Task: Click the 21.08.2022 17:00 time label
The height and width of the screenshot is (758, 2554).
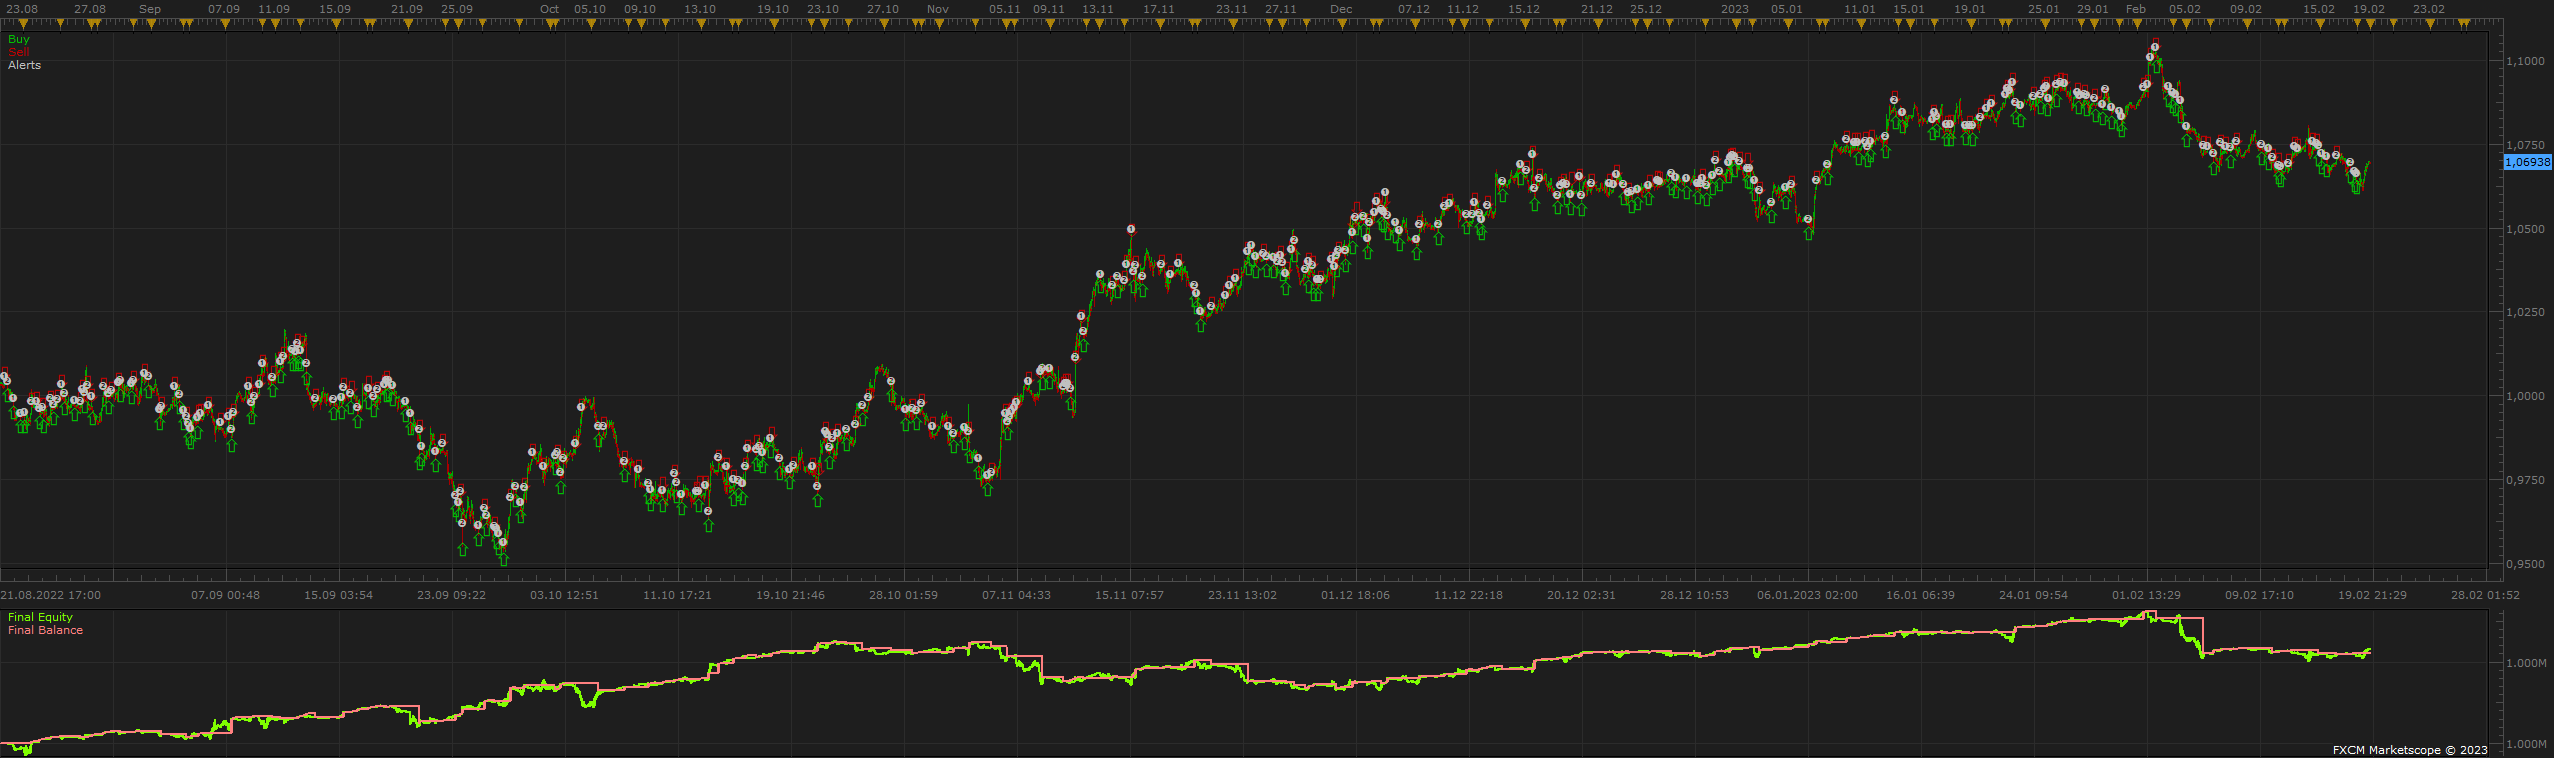Action: (x=51, y=595)
